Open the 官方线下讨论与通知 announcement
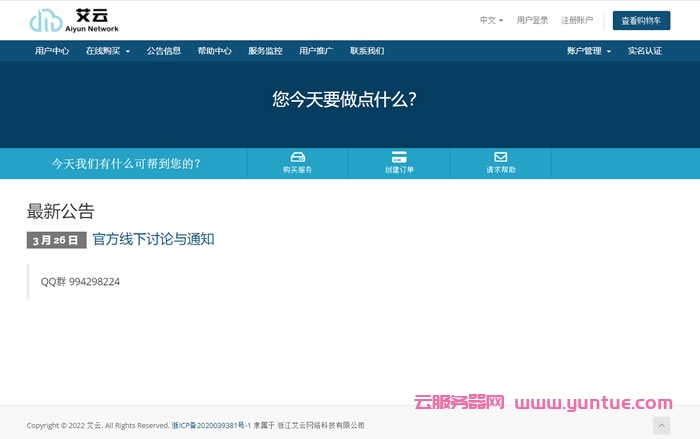700x439 pixels. click(153, 239)
